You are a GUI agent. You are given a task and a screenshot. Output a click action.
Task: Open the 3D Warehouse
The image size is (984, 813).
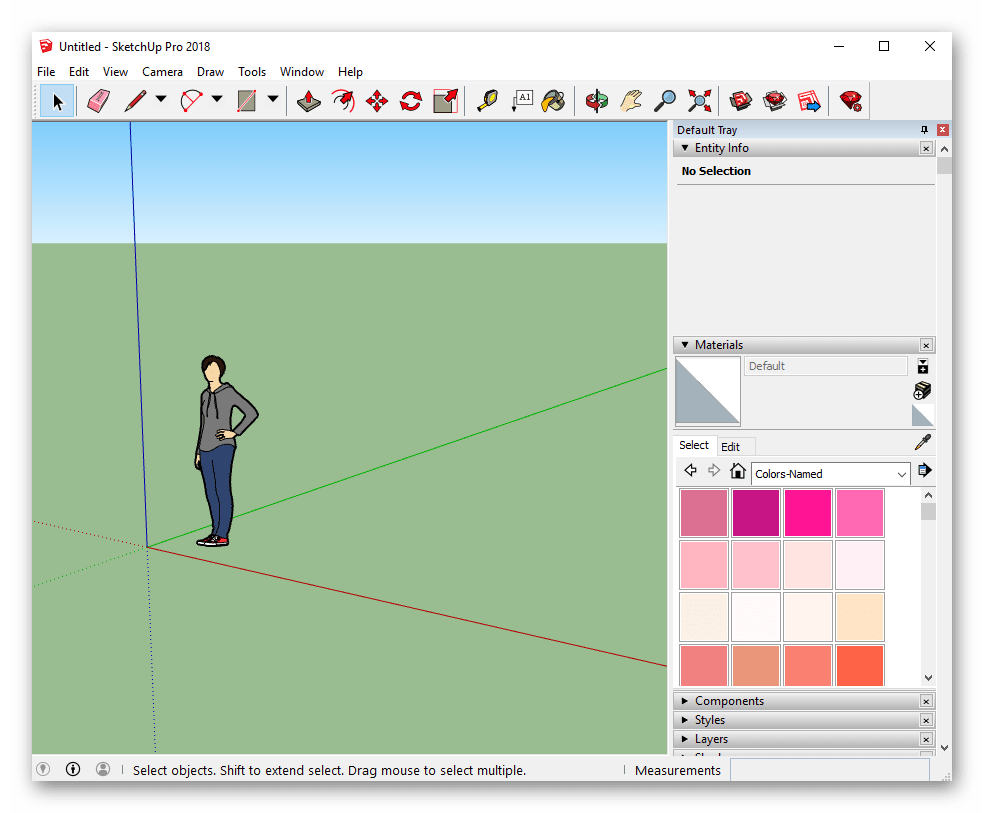click(x=741, y=101)
